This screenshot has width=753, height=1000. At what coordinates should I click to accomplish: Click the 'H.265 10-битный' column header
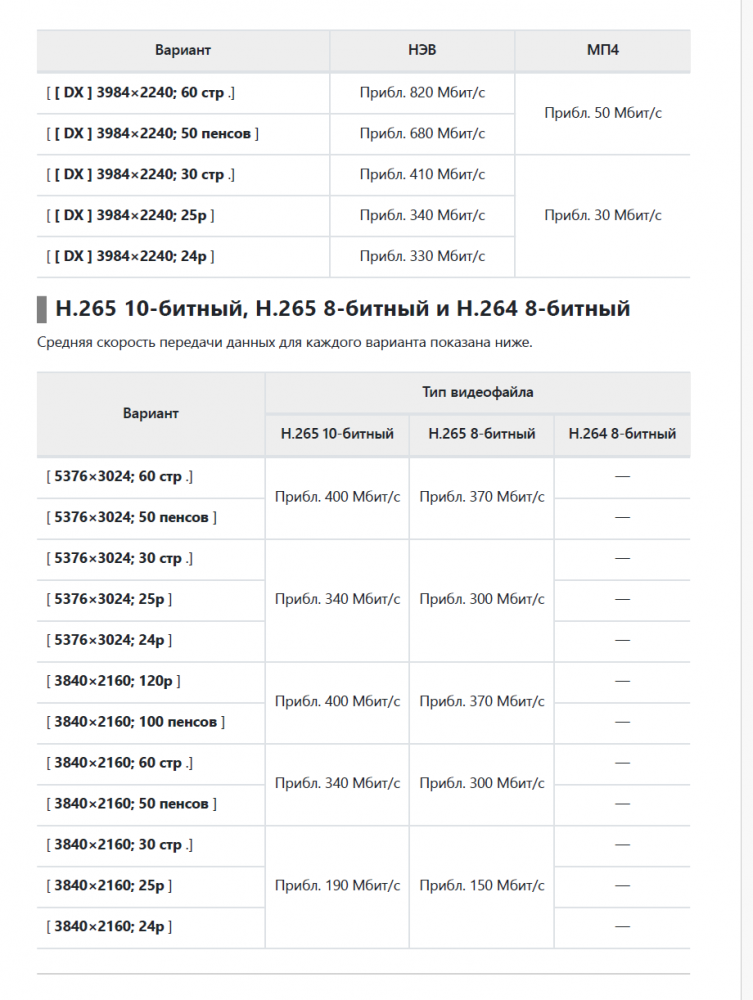tap(337, 434)
